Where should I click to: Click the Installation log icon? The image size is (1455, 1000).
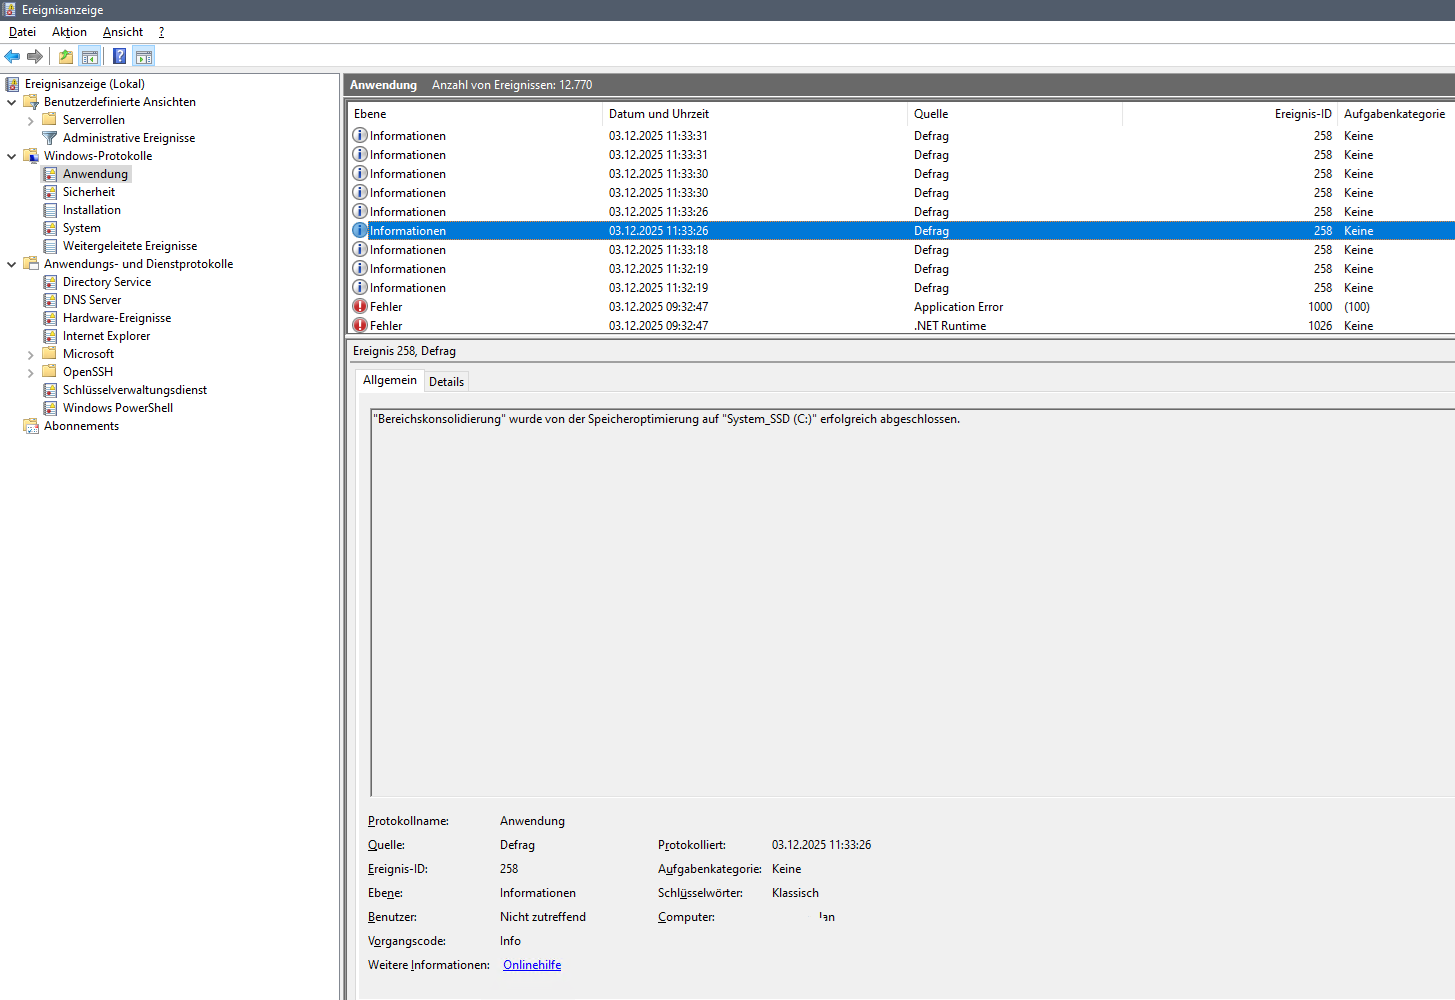50,210
